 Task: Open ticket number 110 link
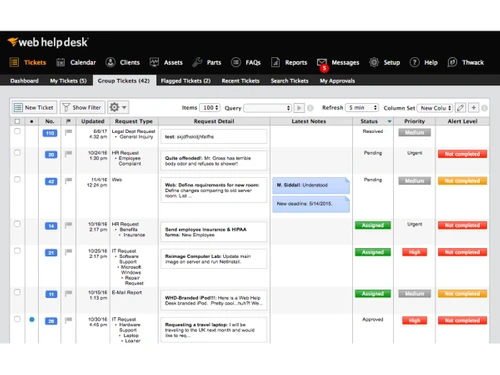(50, 133)
